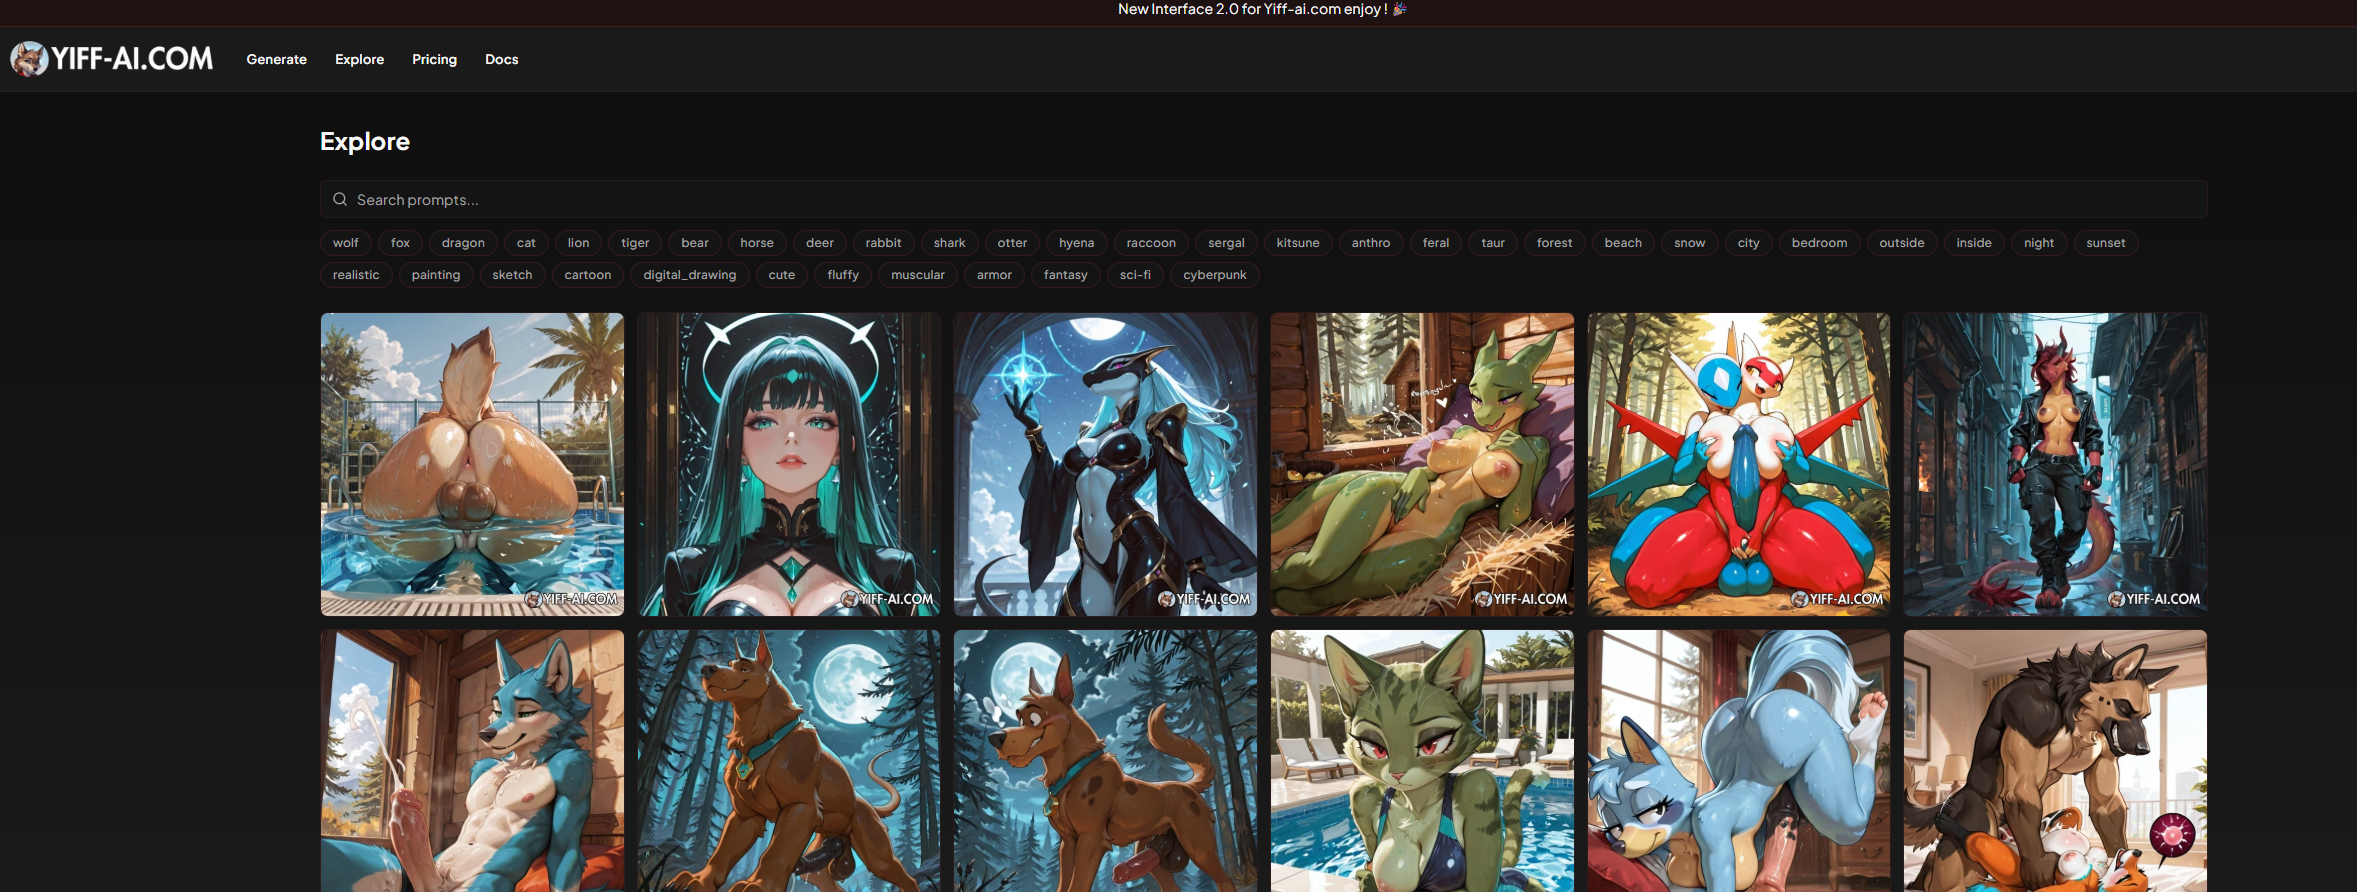The image size is (2357, 892).
Task: Filter by the fox tag
Action: click(x=400, y=243)
